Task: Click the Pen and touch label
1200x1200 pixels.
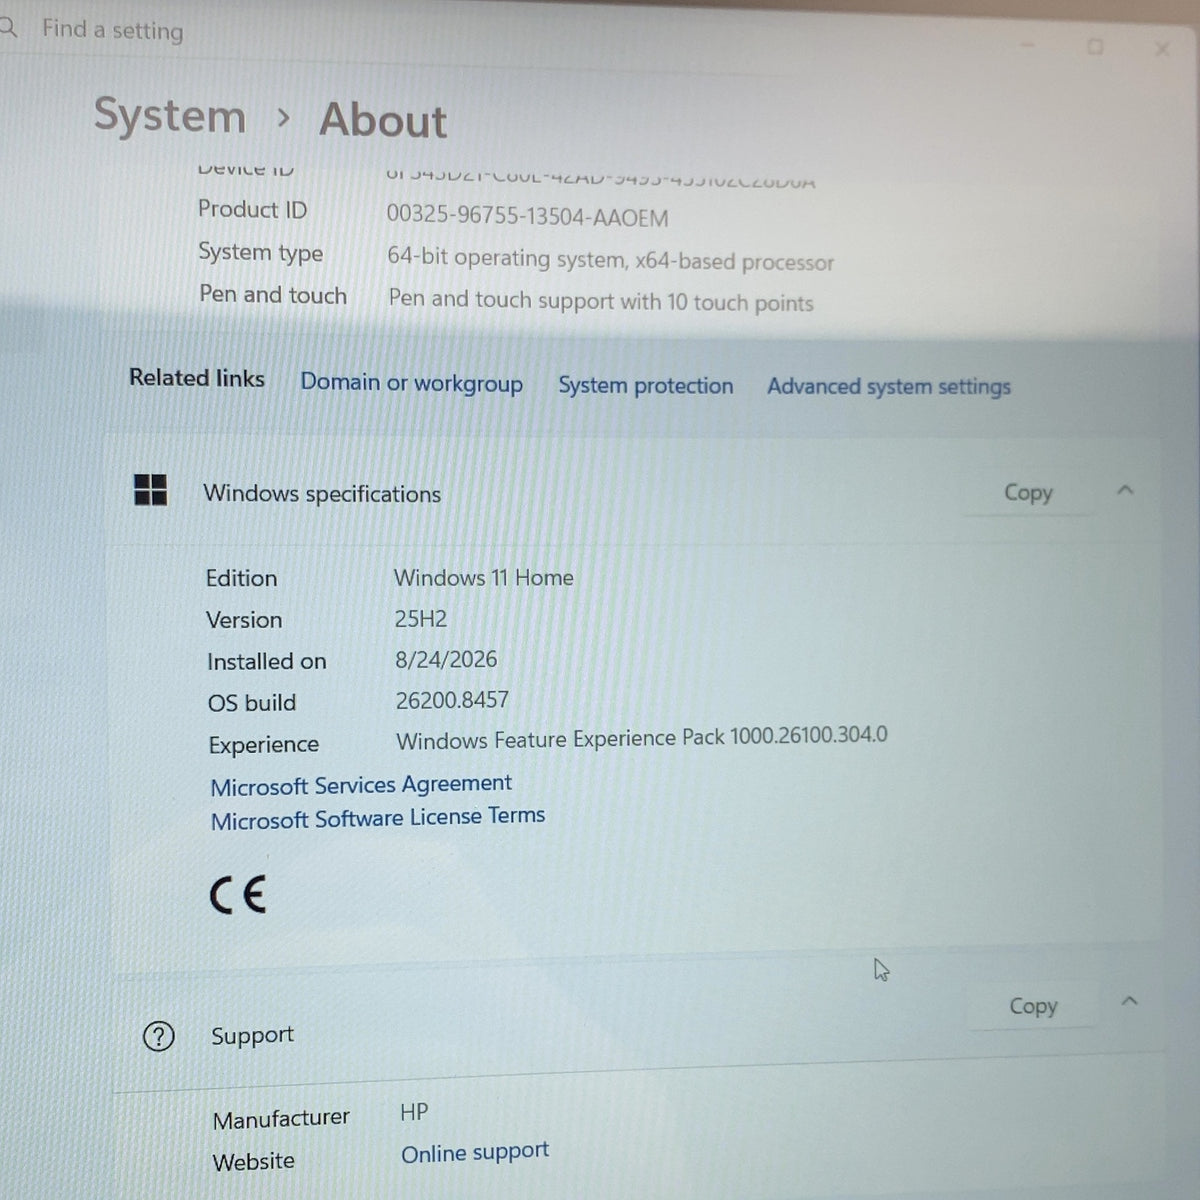Action: pos(273,295)
